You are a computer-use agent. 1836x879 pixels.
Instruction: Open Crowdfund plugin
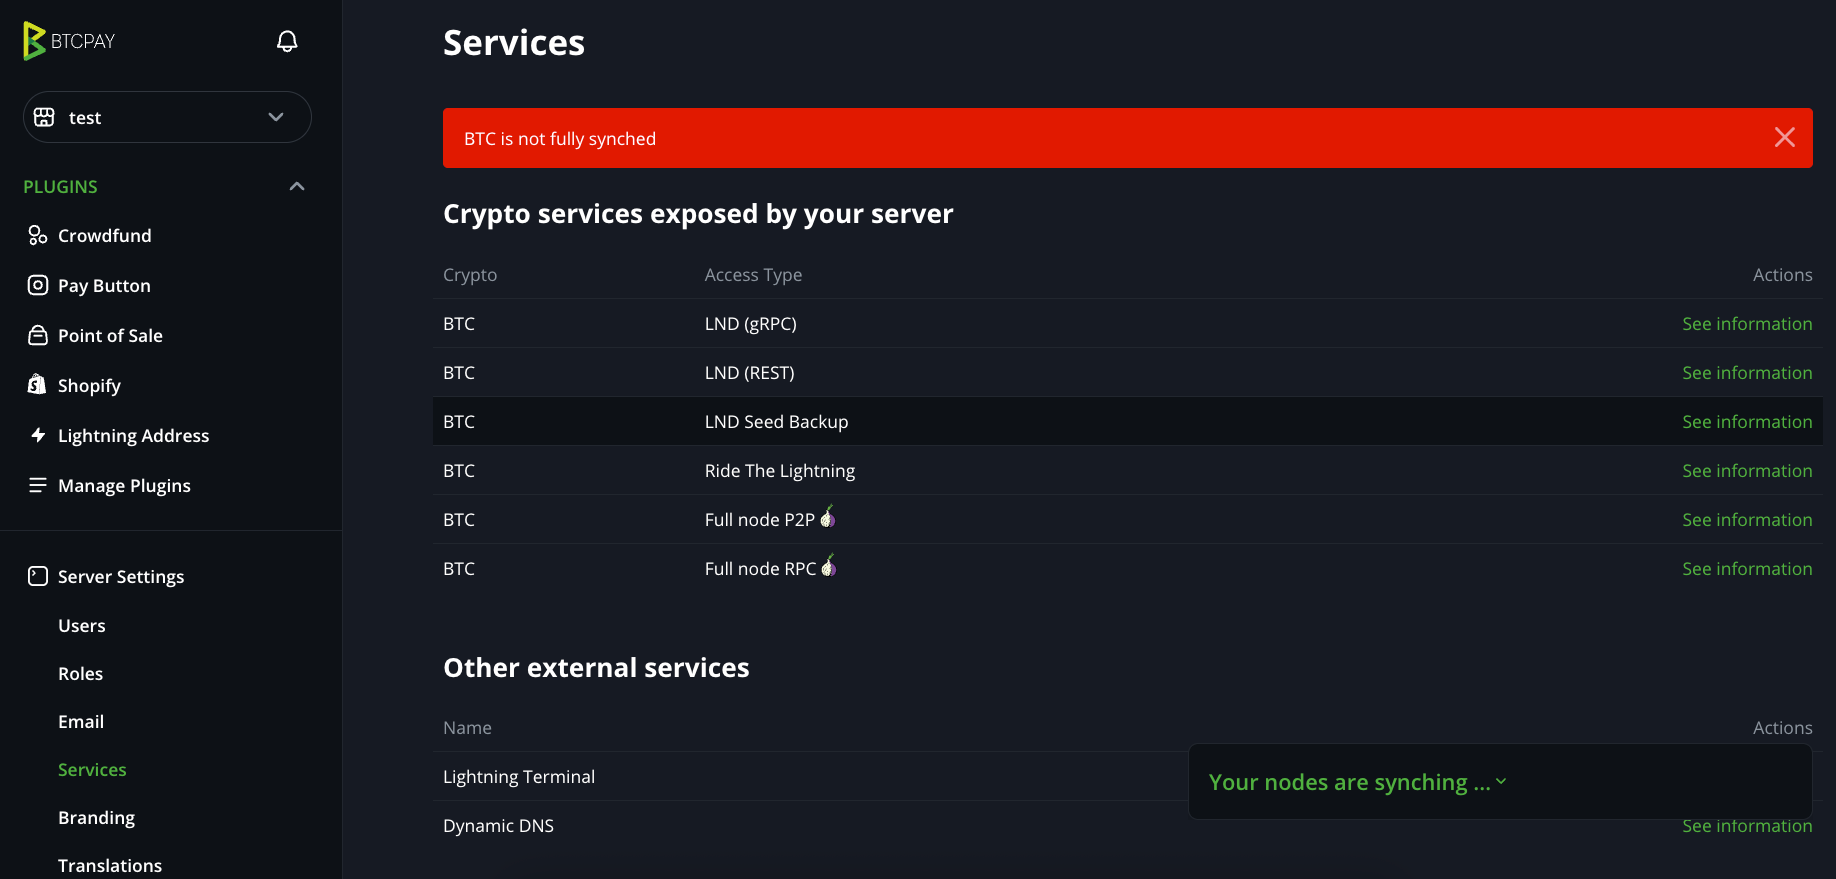[x=105, y=235]
